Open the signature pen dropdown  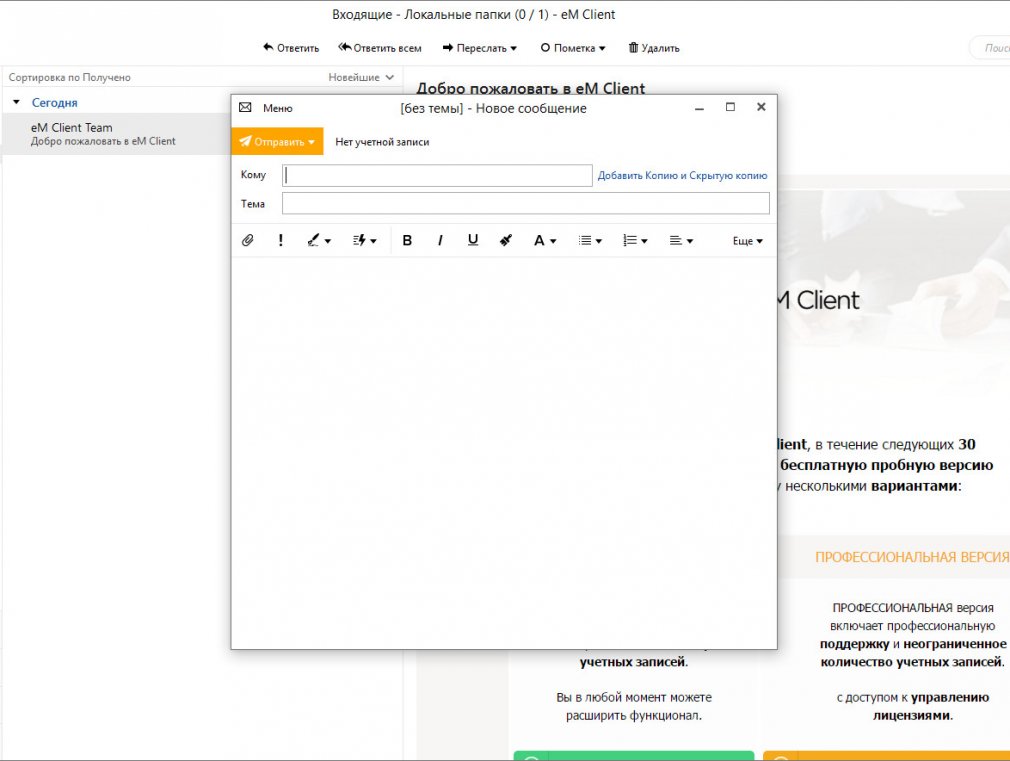319,240
